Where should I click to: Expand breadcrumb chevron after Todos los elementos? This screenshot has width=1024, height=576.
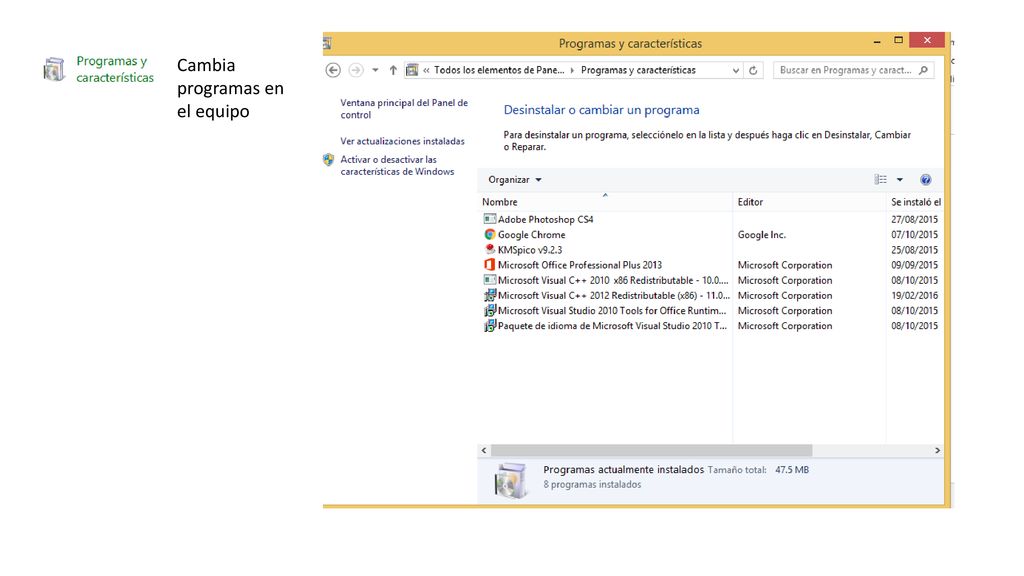pyautogui.click(x=573, y=70)
